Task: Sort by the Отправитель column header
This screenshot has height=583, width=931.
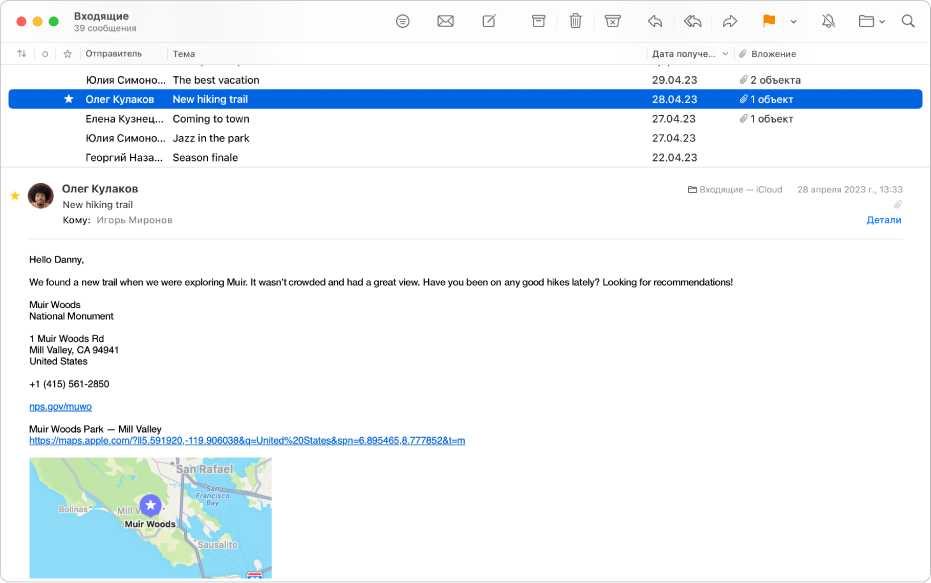Action: click(x=113, y=54)
